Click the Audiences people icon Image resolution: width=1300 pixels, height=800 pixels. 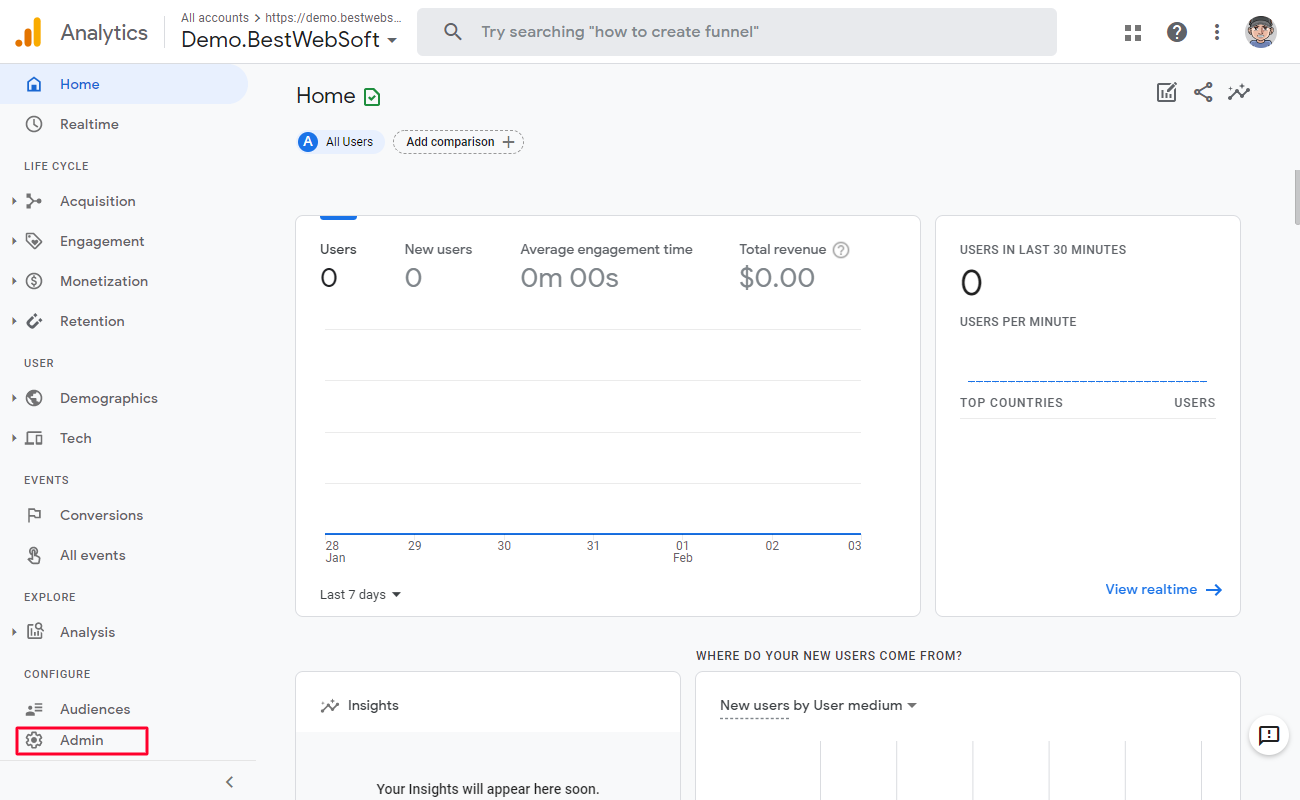pyautogui.click(x=34, y=709)
